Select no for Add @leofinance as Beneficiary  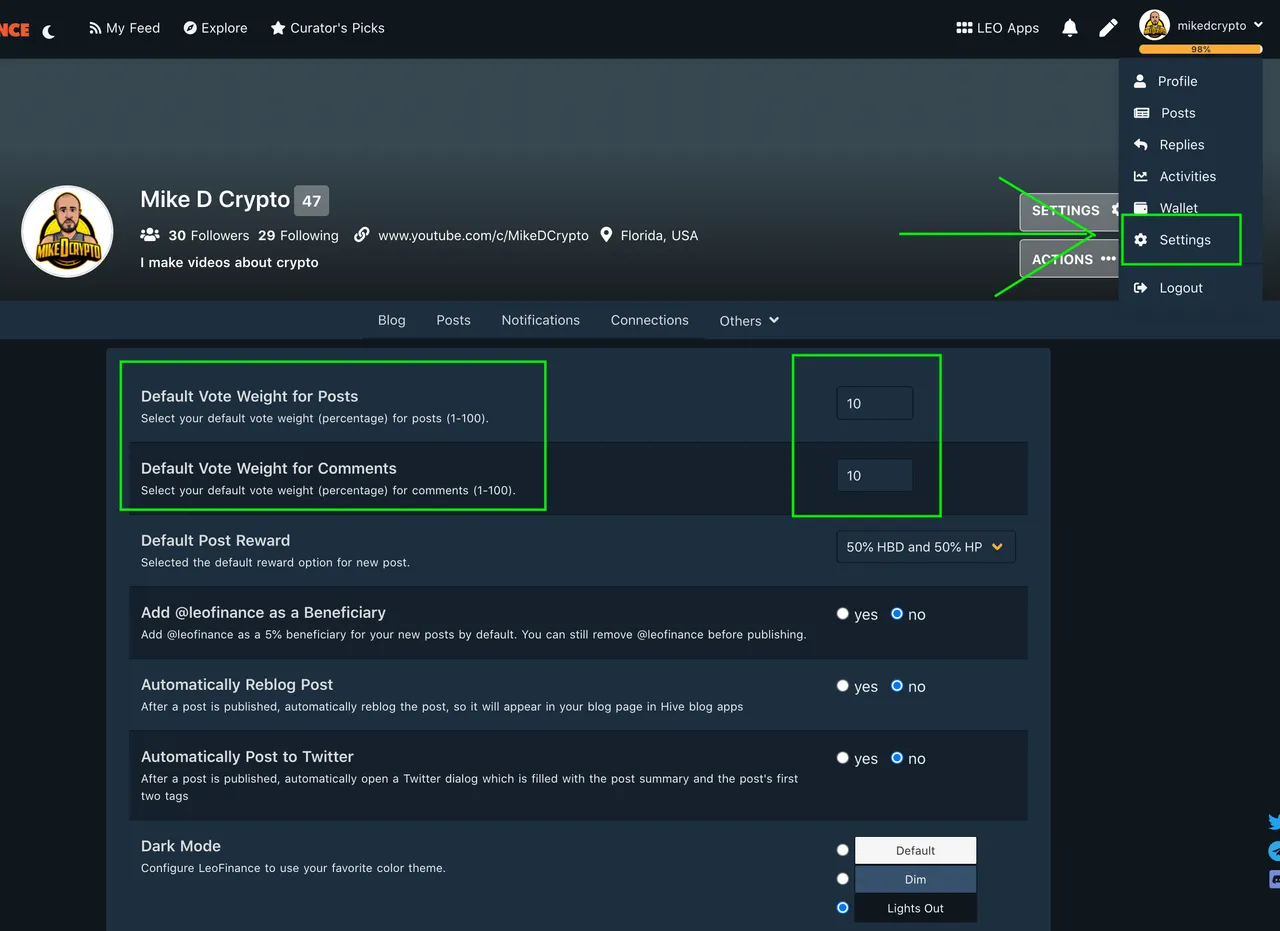click(x=897, y=614)
